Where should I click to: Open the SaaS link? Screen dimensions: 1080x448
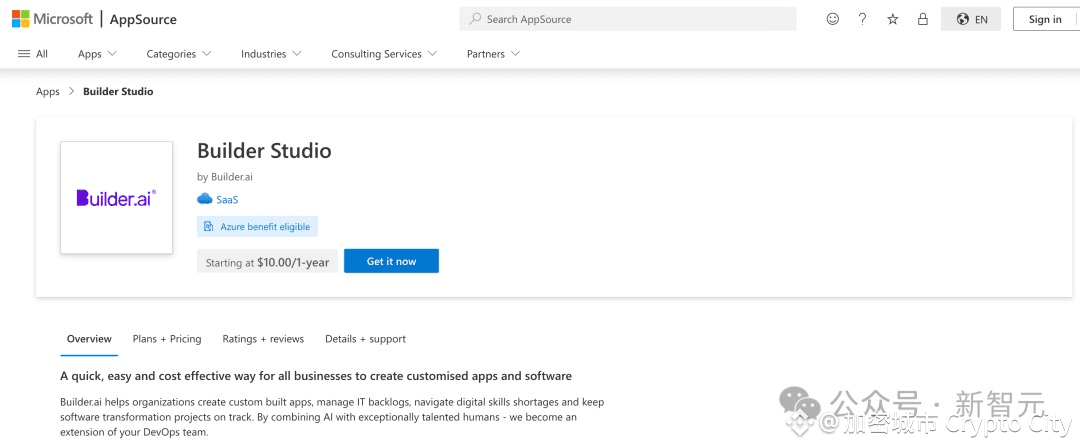(227, 200)
